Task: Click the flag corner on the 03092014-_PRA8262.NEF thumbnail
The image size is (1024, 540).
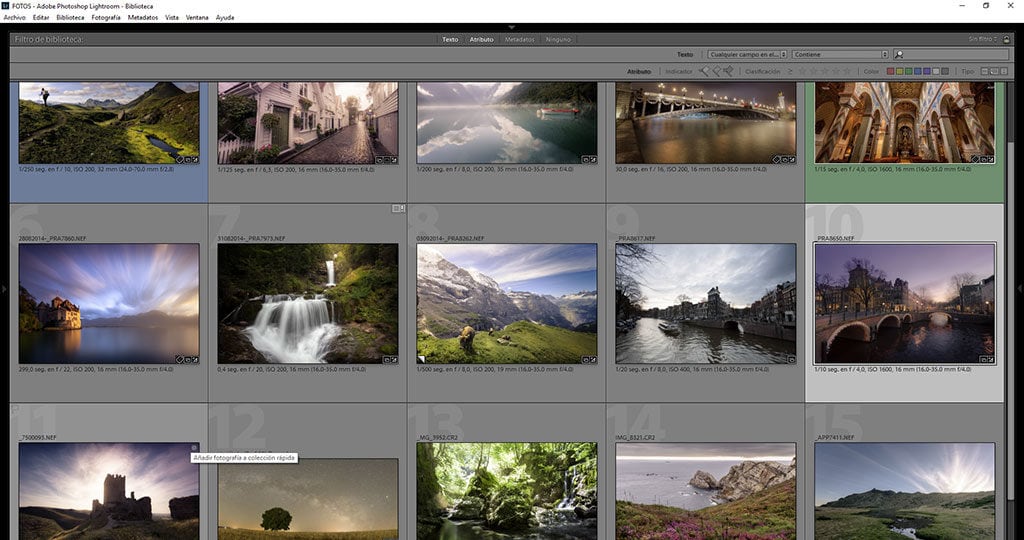Action: (x=421, y=358)
